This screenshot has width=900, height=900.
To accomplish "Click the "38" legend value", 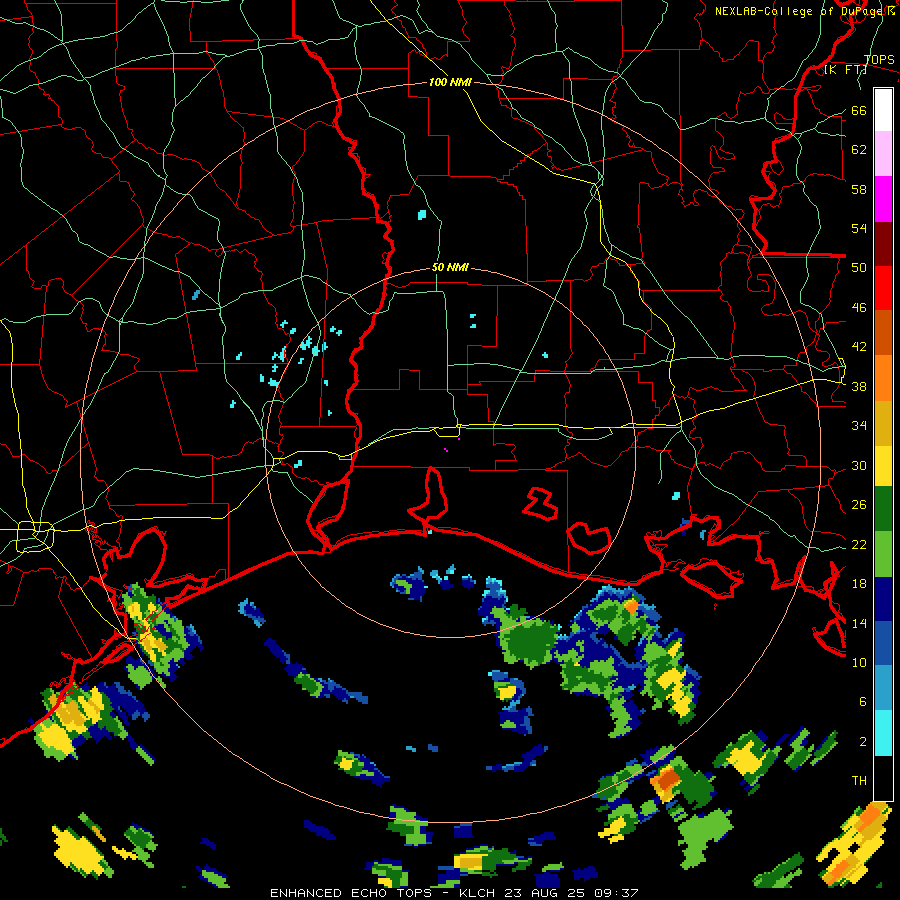I will tap(859, 387).
